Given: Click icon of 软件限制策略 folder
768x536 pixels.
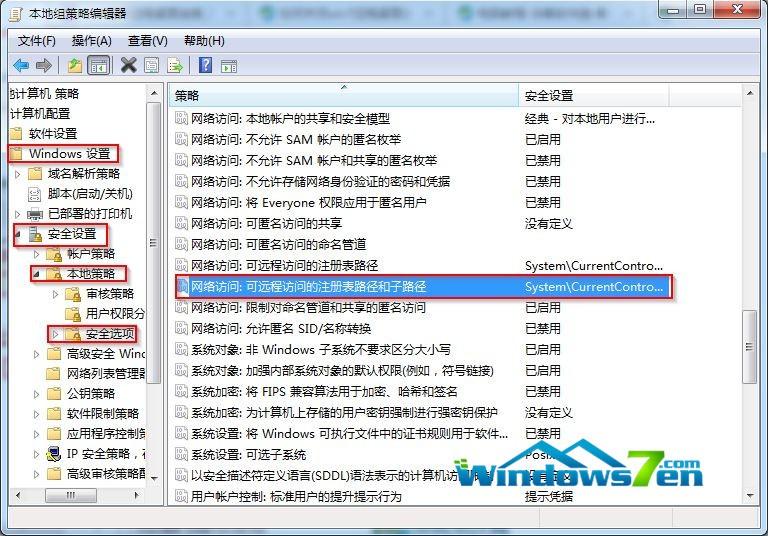Looking at the screenshot, I should pyautogui.click(x=53, y=414).
